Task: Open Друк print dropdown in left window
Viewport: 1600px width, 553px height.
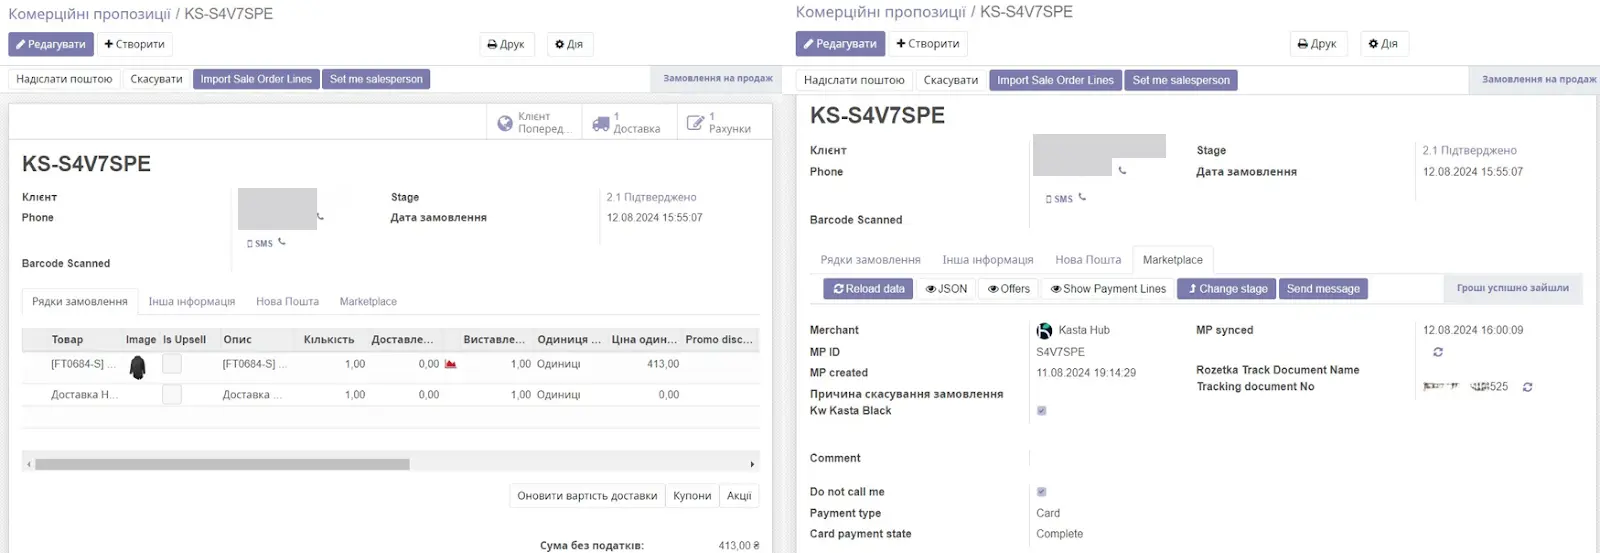Action: pyautogui.click(x=506, y=44)
